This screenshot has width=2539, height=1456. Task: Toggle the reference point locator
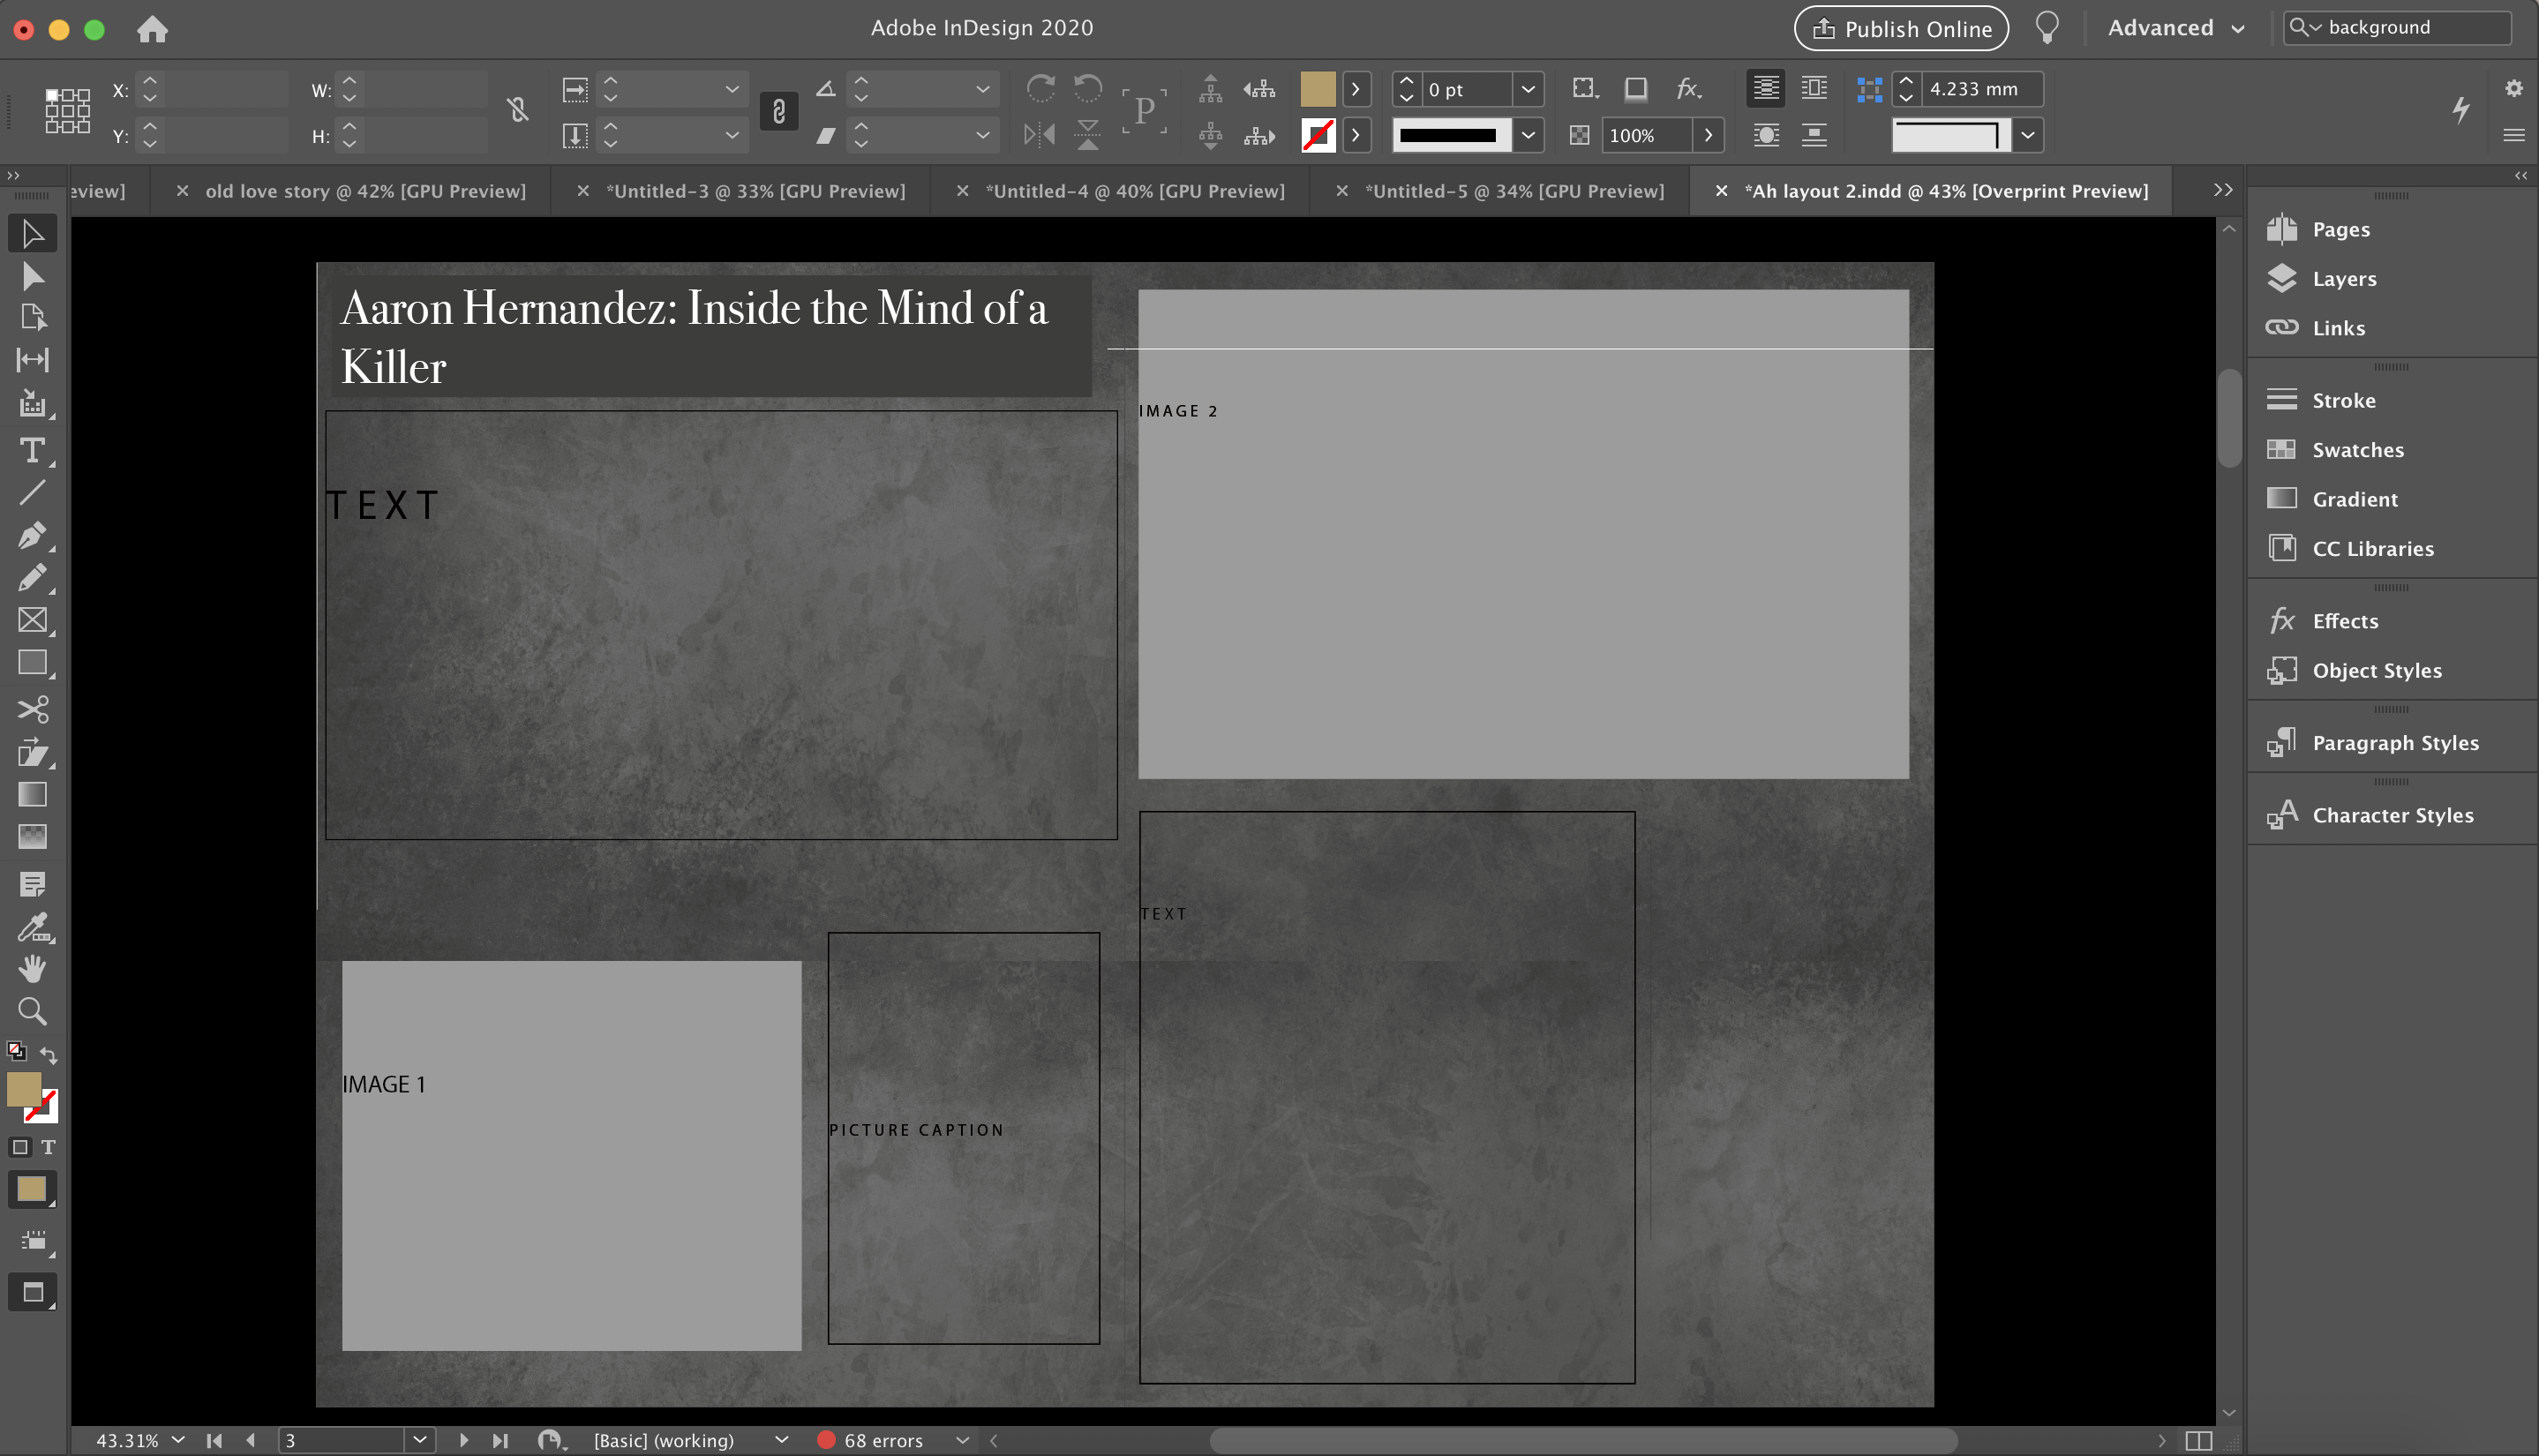pyautogui.click(x=67, y=111)
